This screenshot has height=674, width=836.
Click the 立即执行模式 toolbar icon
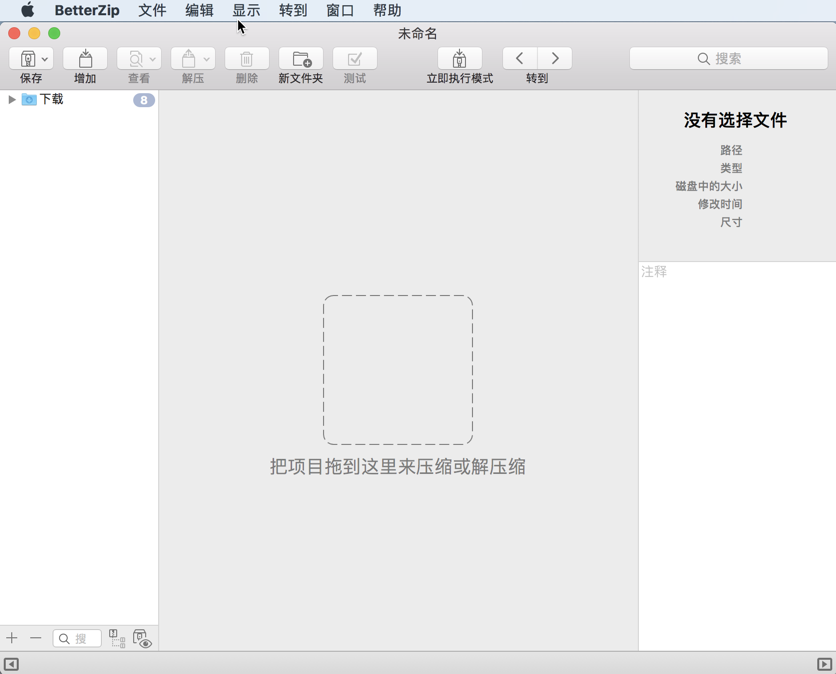coord(459,59)
